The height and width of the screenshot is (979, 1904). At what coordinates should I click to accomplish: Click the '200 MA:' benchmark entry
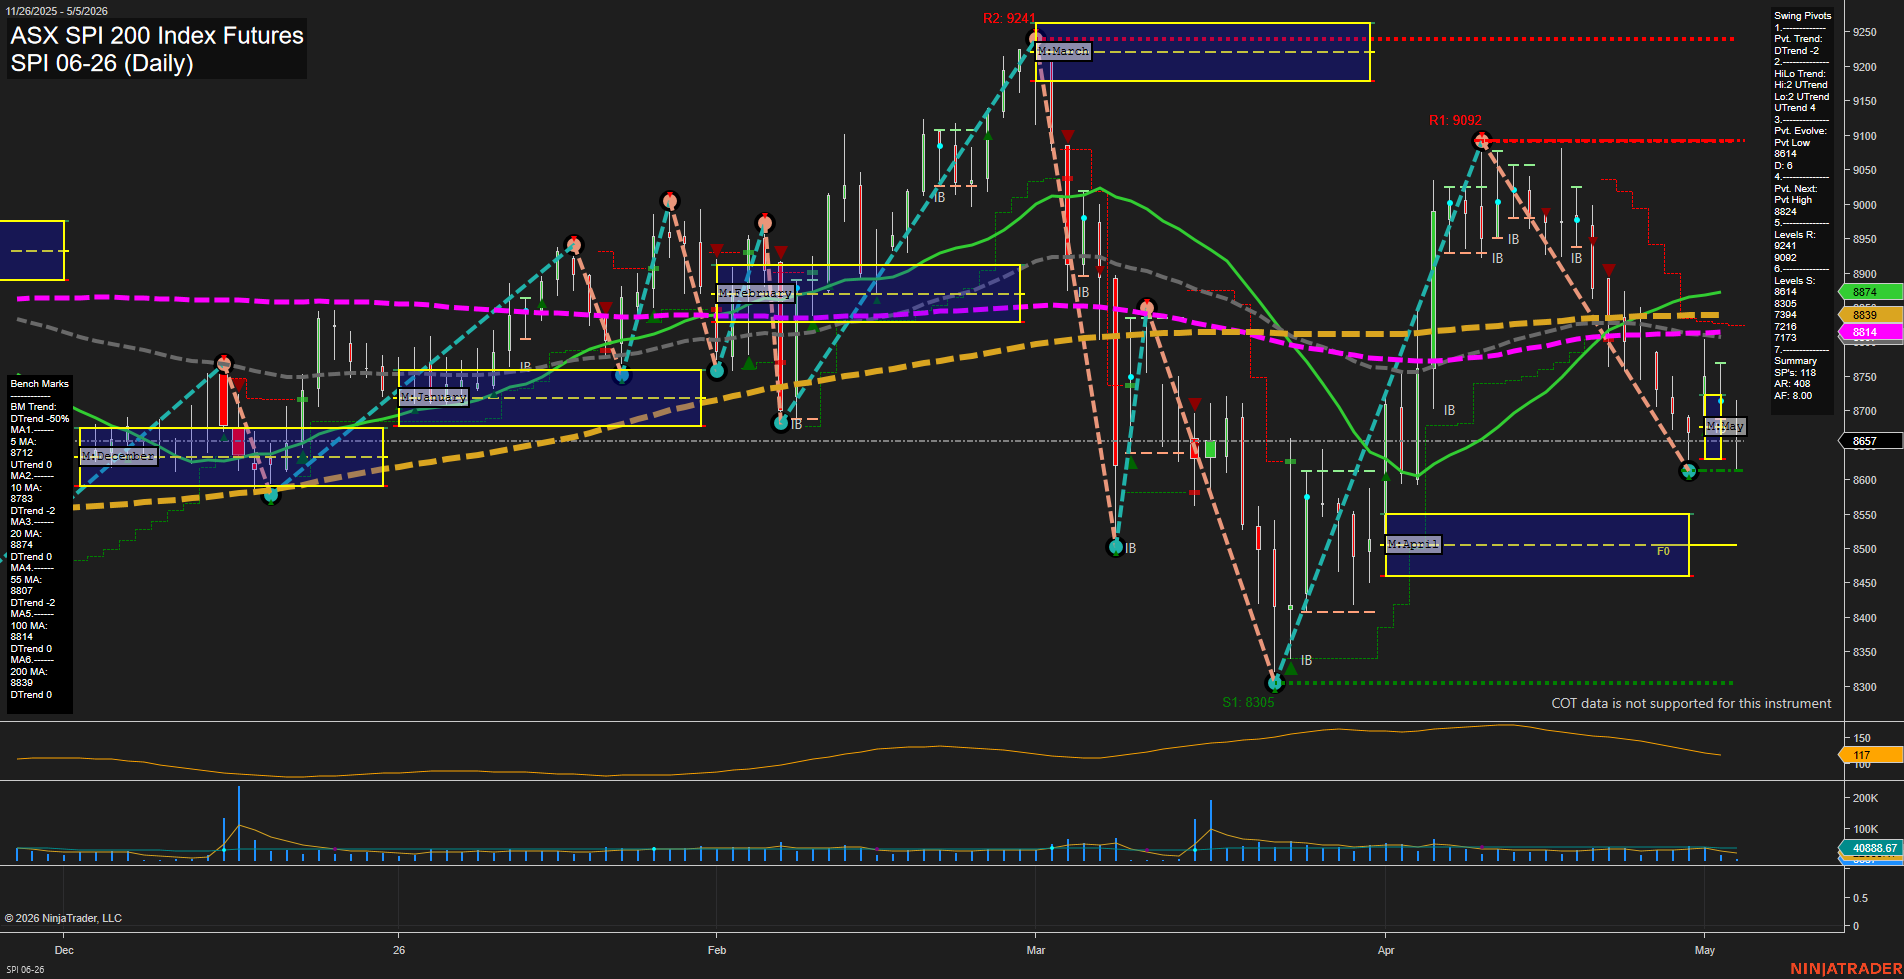point(28,672)
